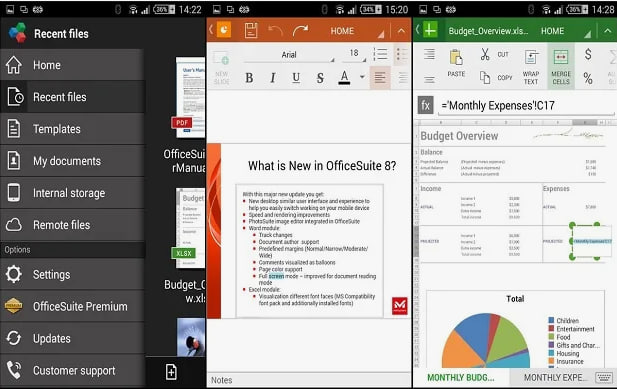The width and height of the screenshot is (617, 389).
Task: Click the home house icon
Action: coord(14,65)
